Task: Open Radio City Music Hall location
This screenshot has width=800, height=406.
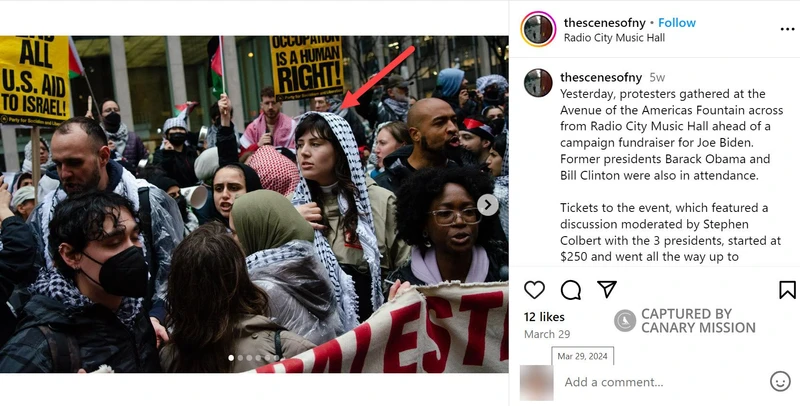Action: click(x=614, y=38)
